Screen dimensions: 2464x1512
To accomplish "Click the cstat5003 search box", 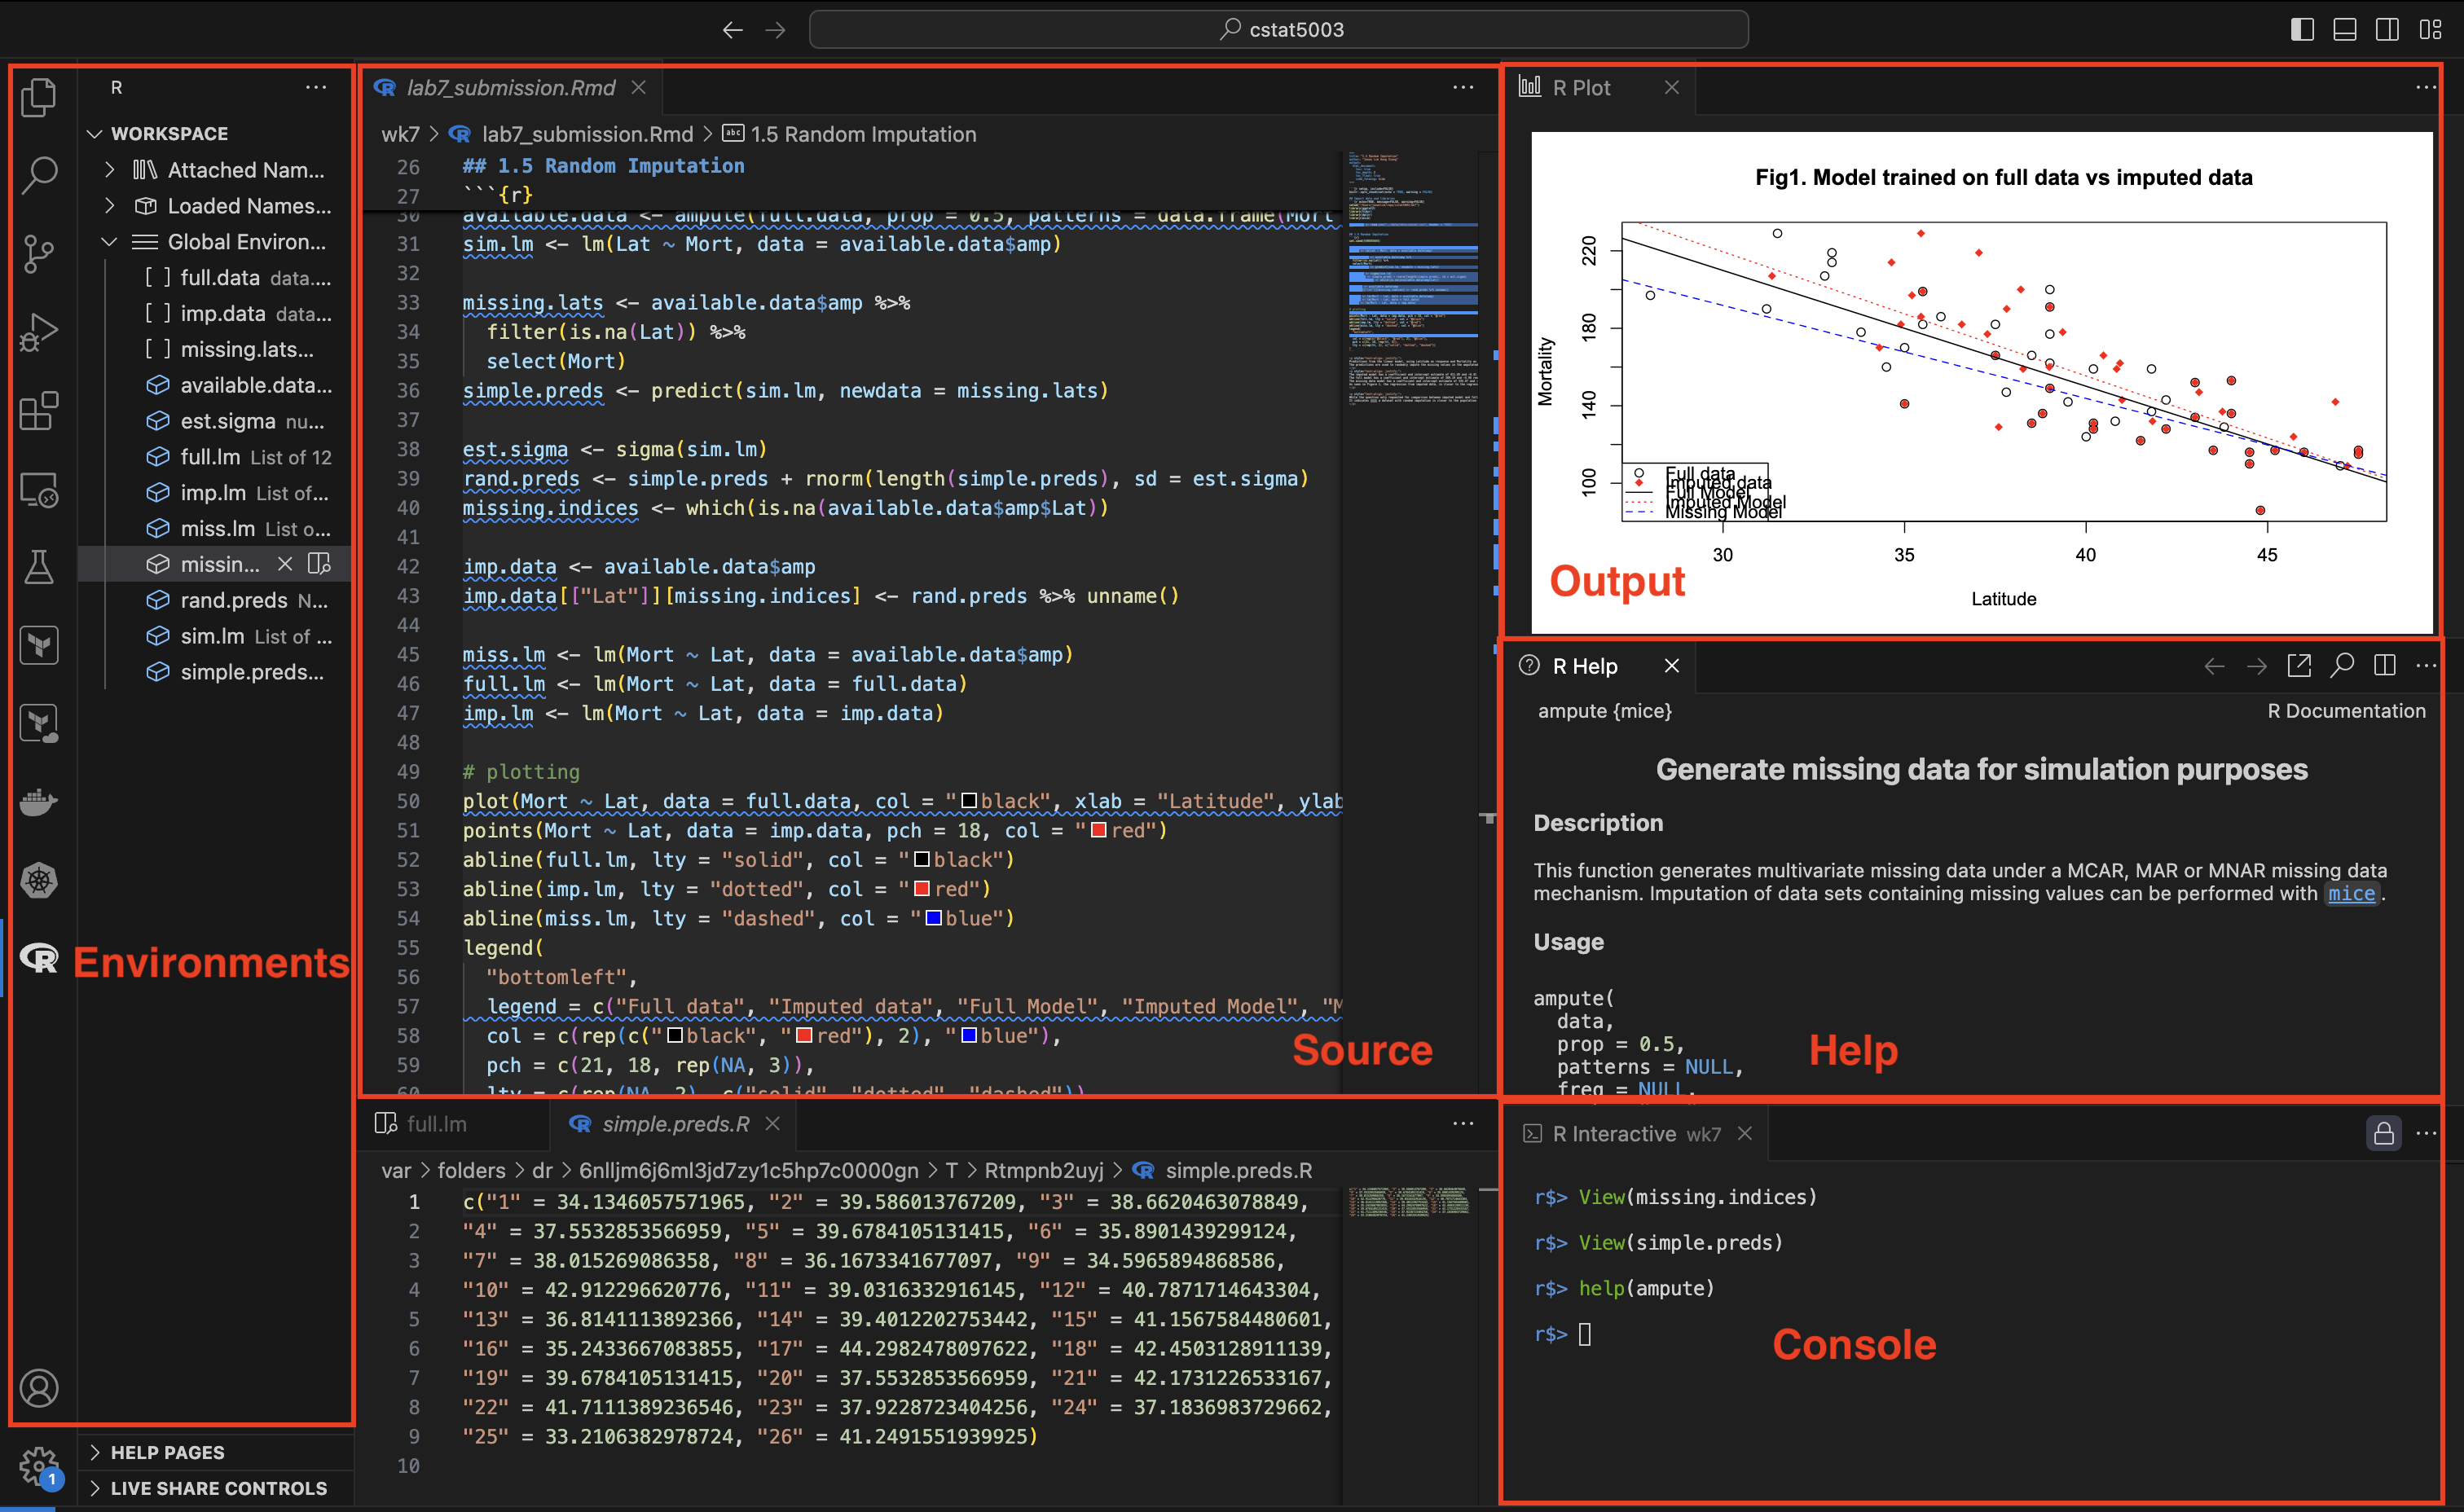I will (1280, 29).
